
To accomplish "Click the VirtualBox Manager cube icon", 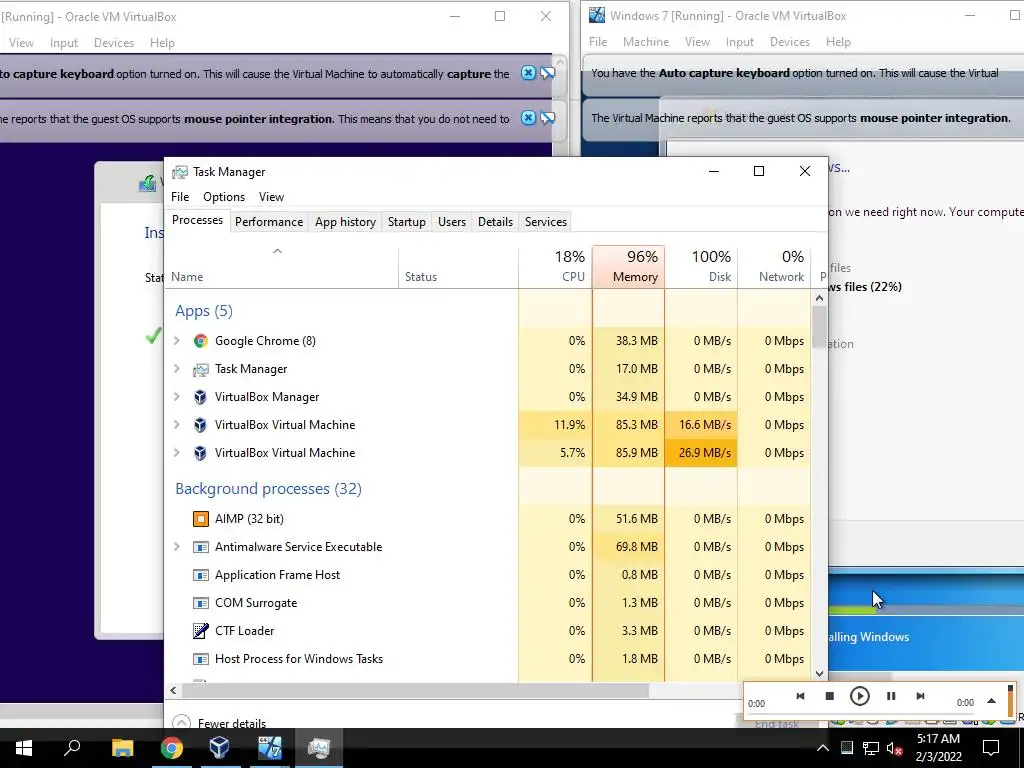I will (200, 397).
